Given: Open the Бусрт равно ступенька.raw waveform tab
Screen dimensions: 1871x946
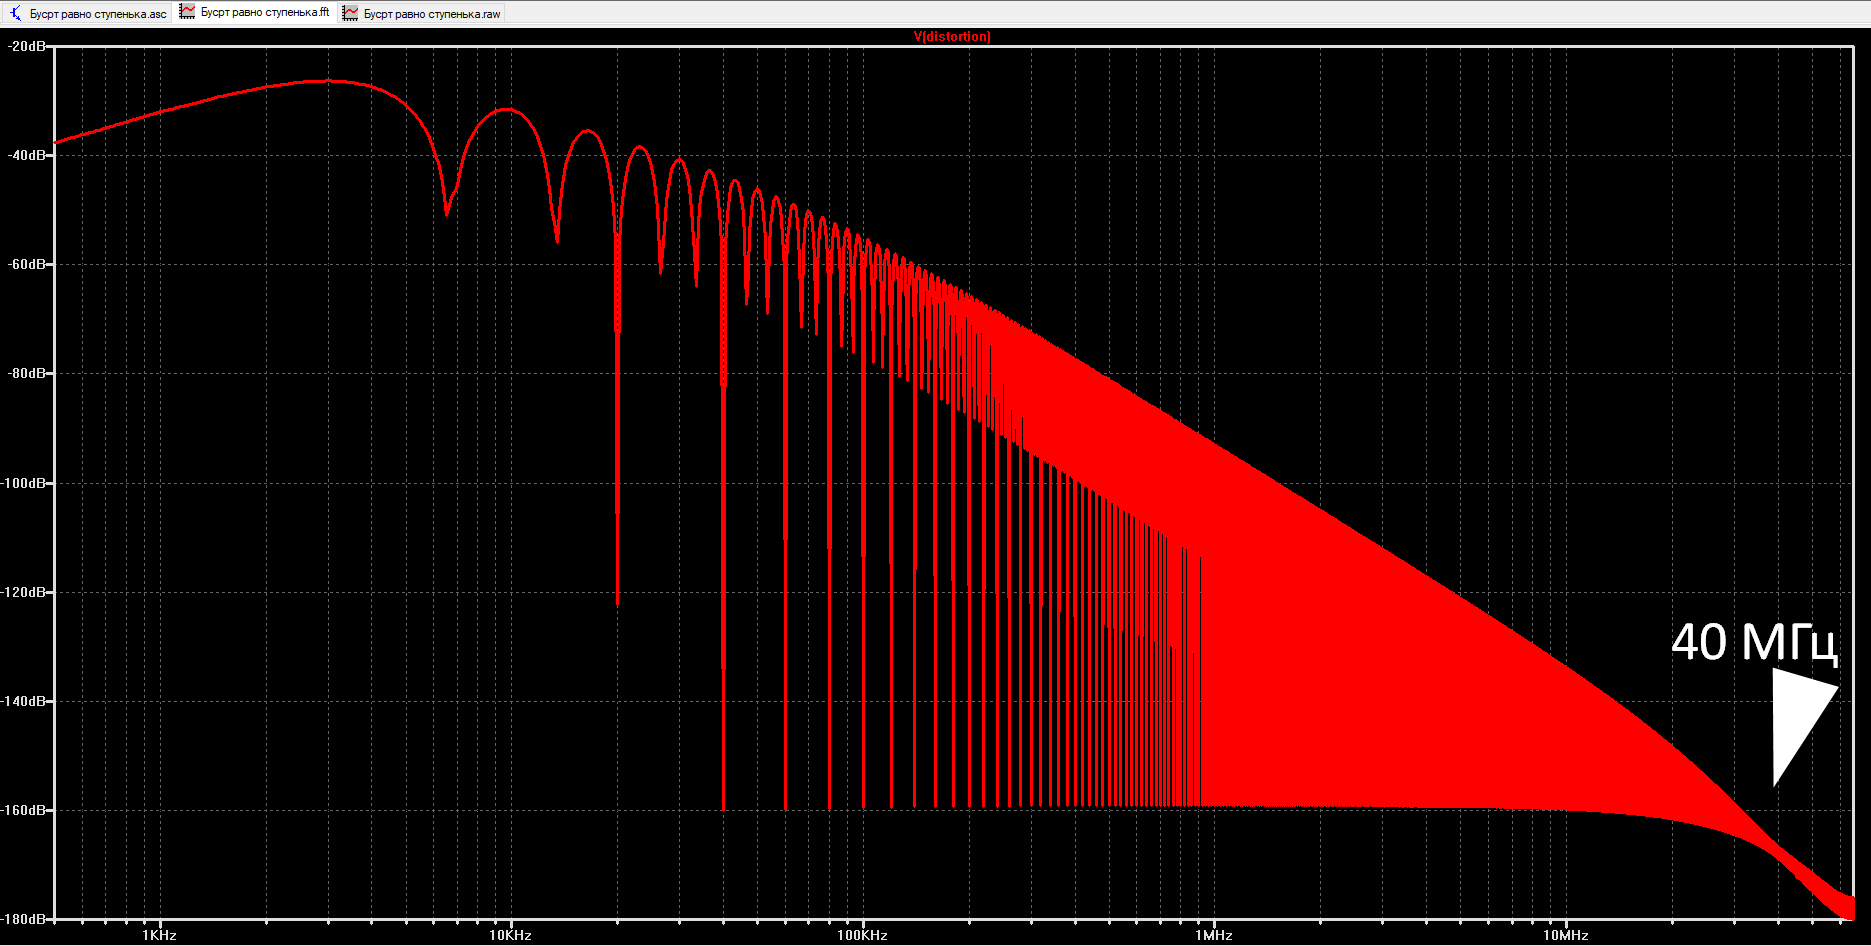Looking at the screenshot, I should click(422, 13).
